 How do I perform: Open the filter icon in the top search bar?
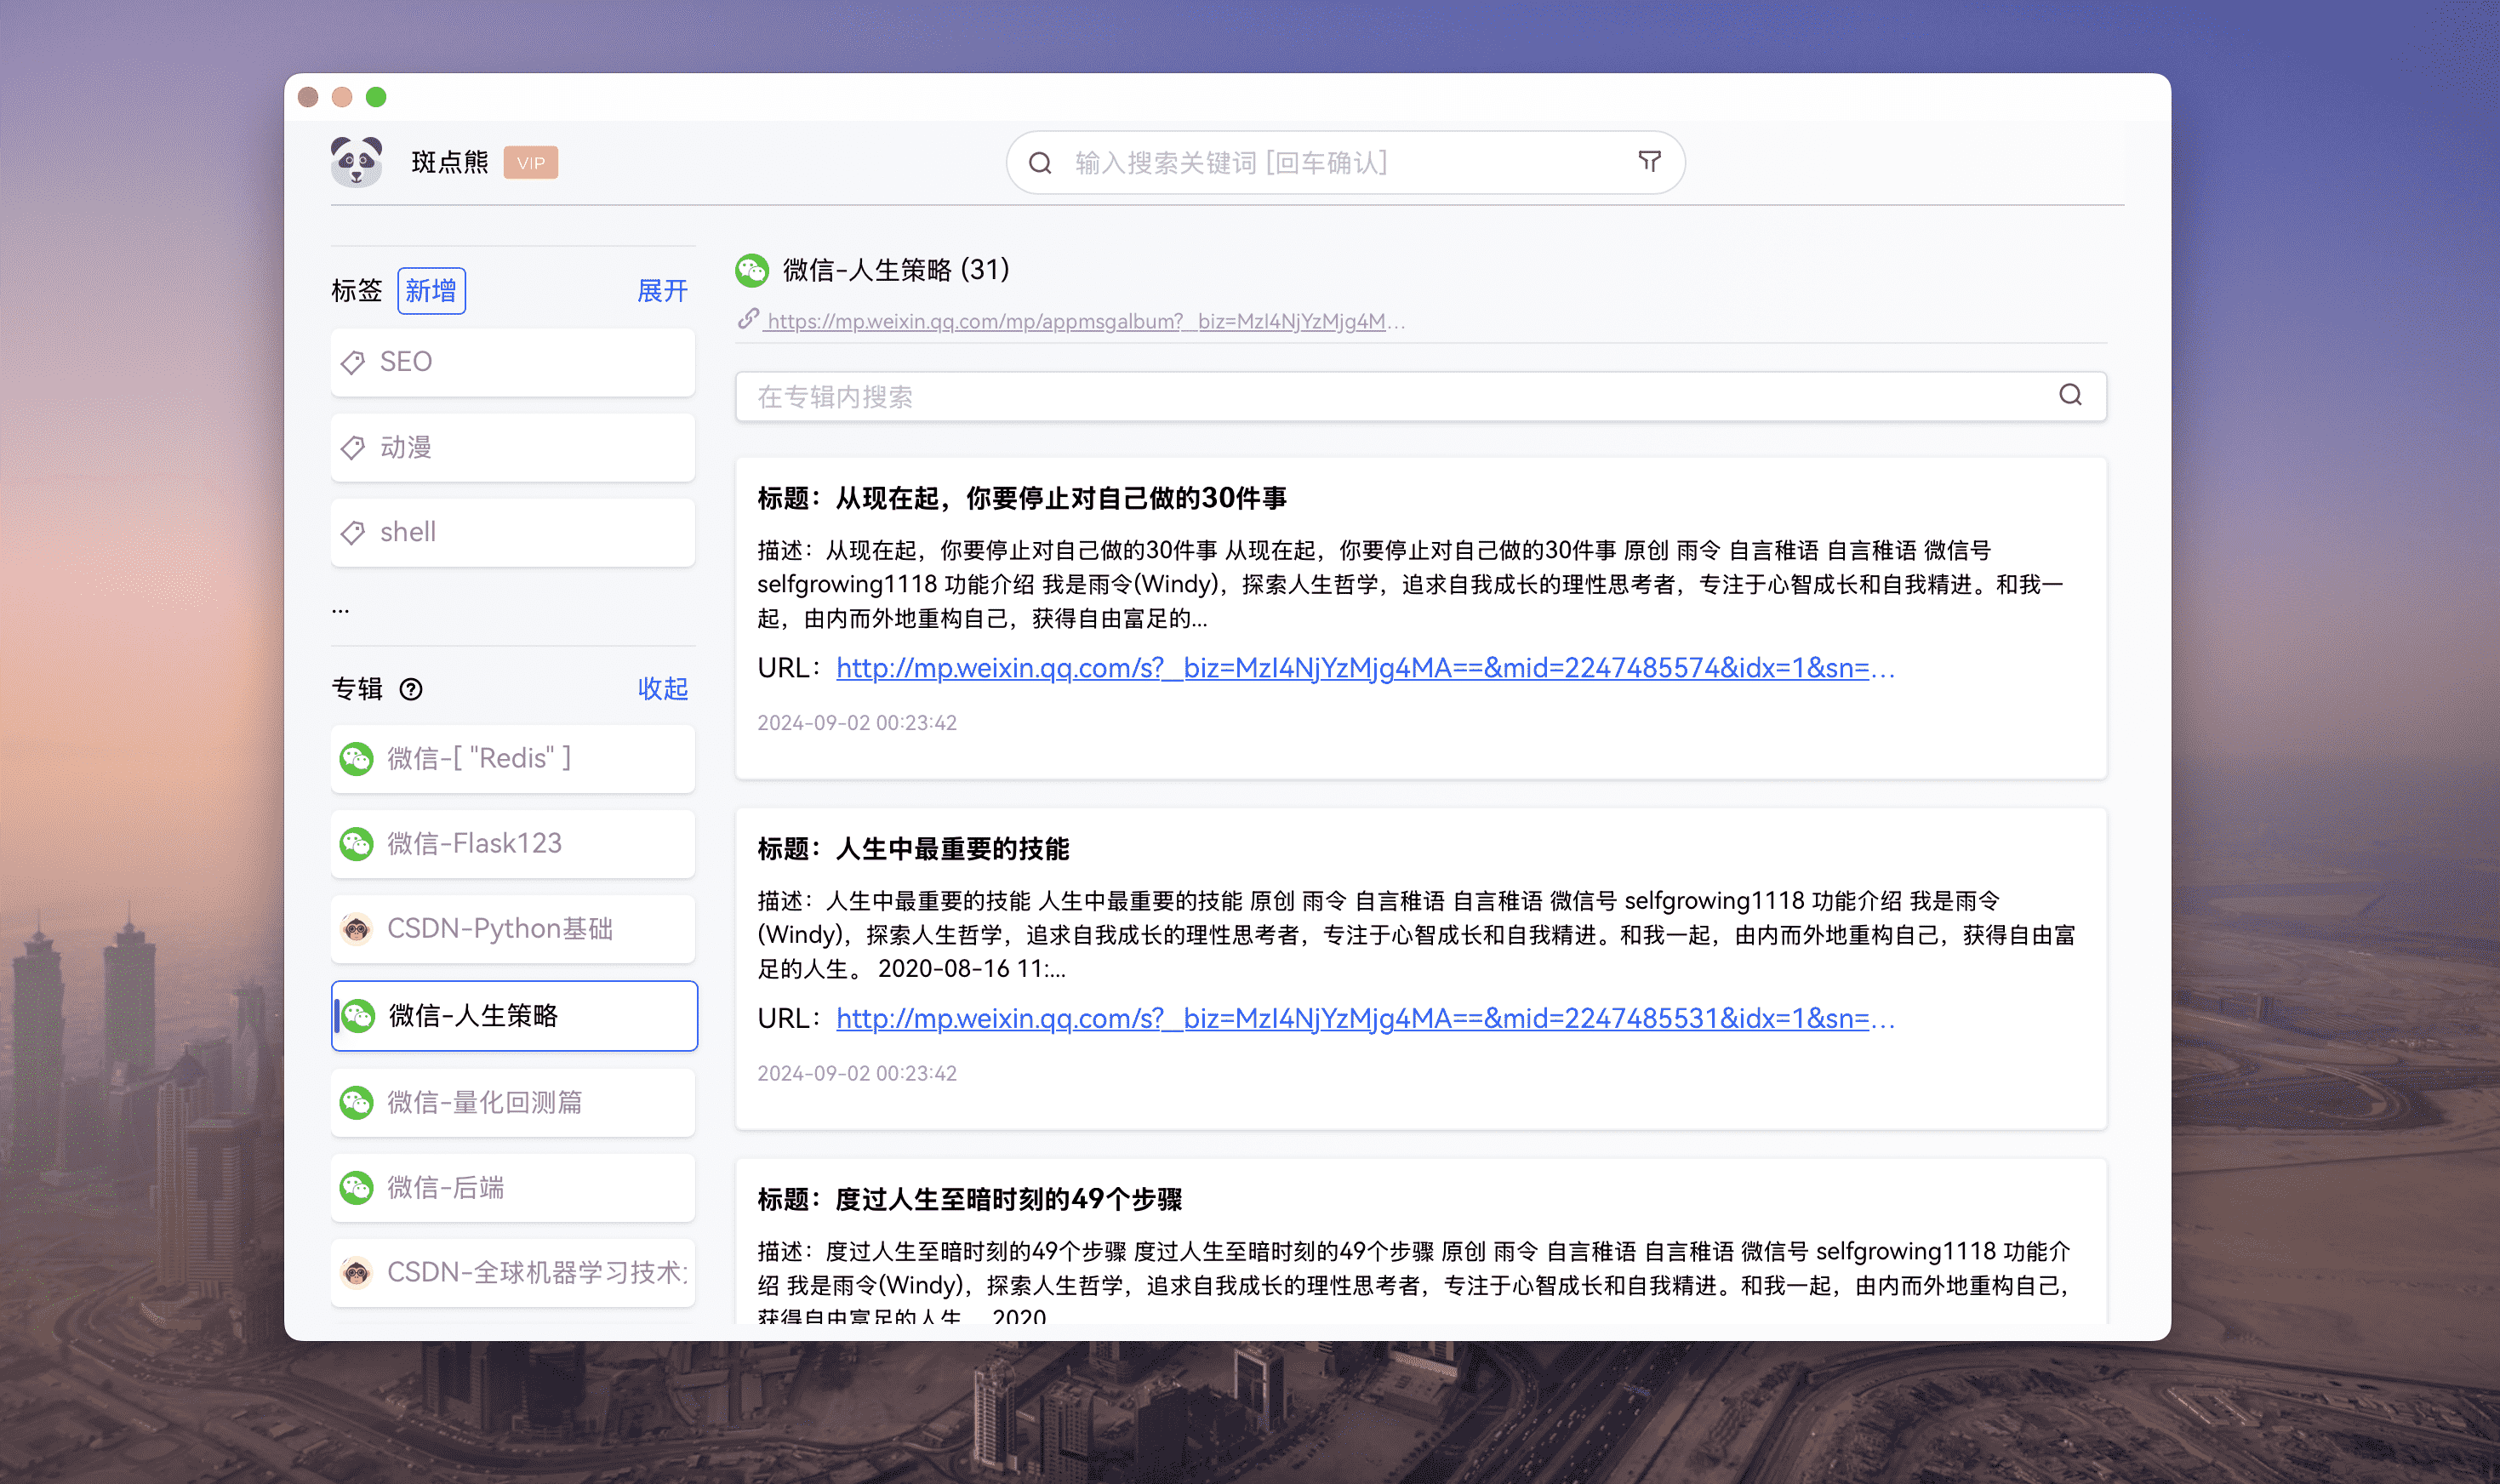1651,162
